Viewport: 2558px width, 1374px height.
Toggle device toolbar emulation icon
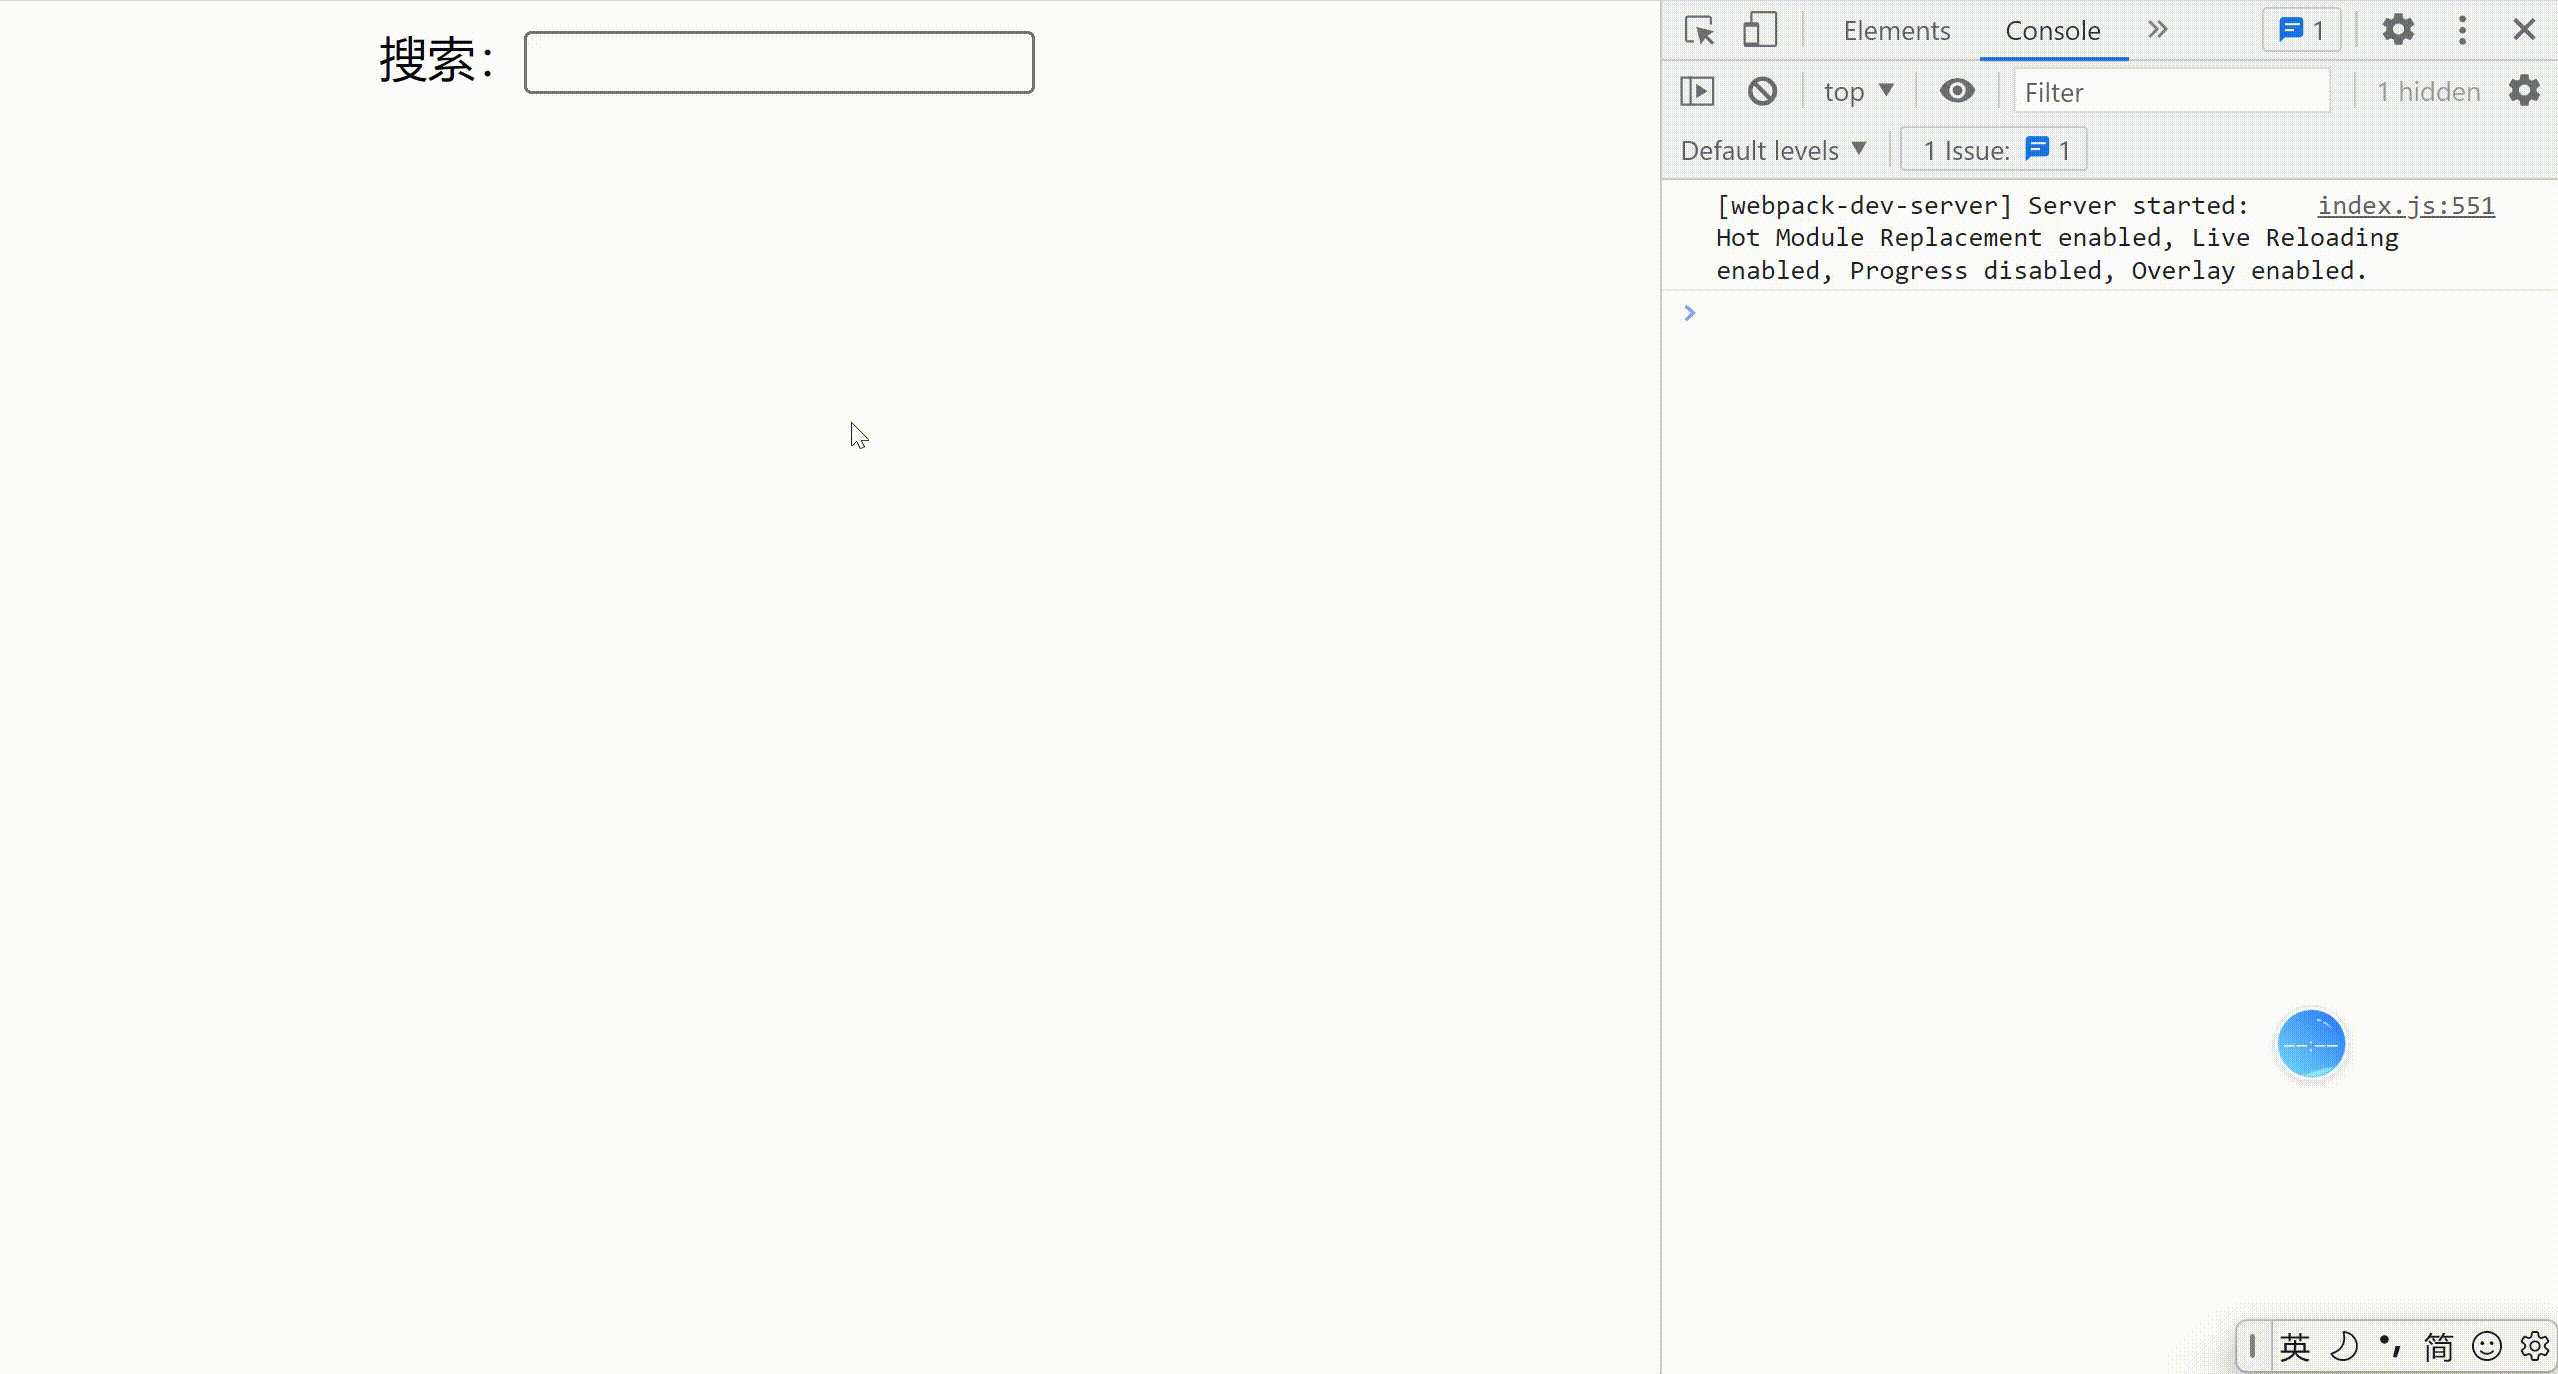(1760, 30)
